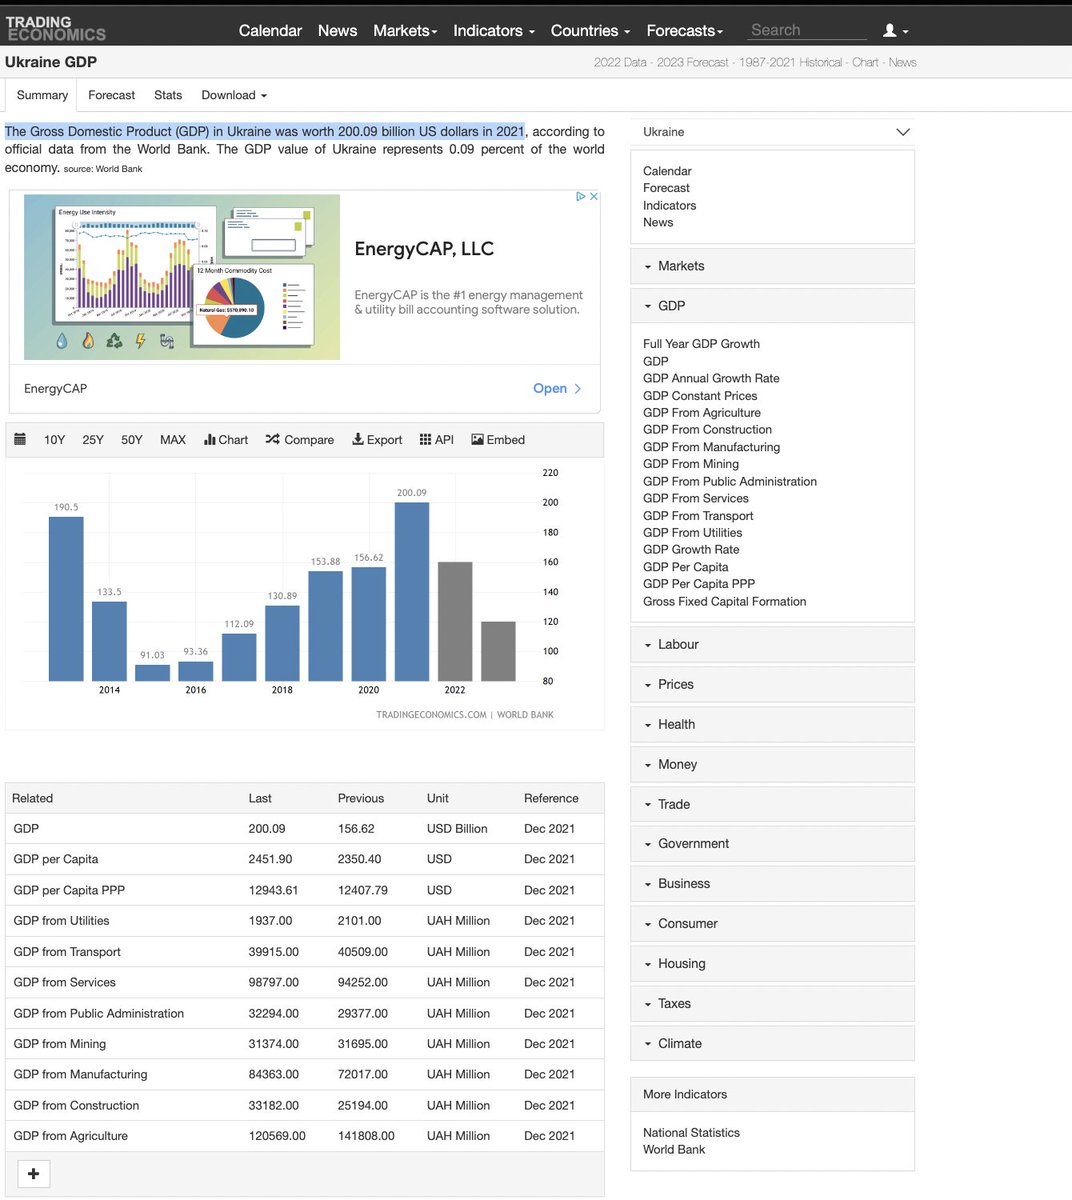Image resolution: width=1072 pixels, height=1200 pixels.
Task: Select the MAX time range
Action: [x=173, y=440]
